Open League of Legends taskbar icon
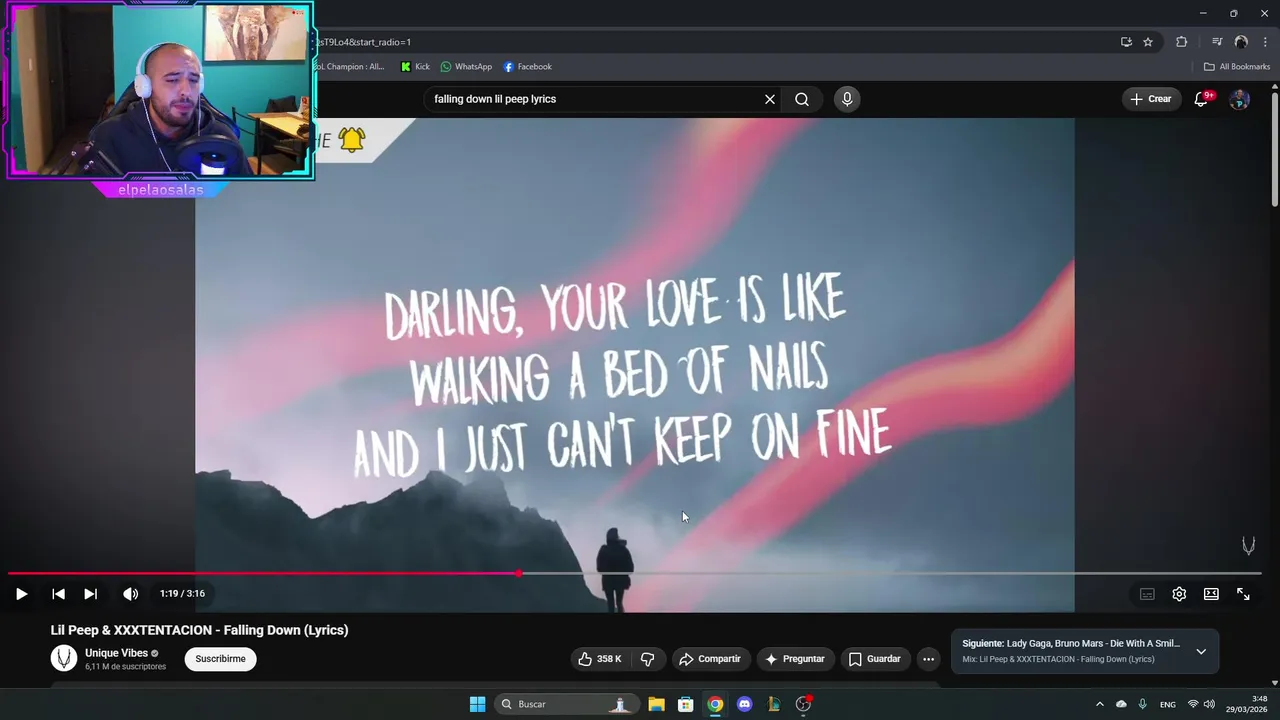Image resolution: width=1280 pixels, height=720 pixels. [x=774, y=704]
